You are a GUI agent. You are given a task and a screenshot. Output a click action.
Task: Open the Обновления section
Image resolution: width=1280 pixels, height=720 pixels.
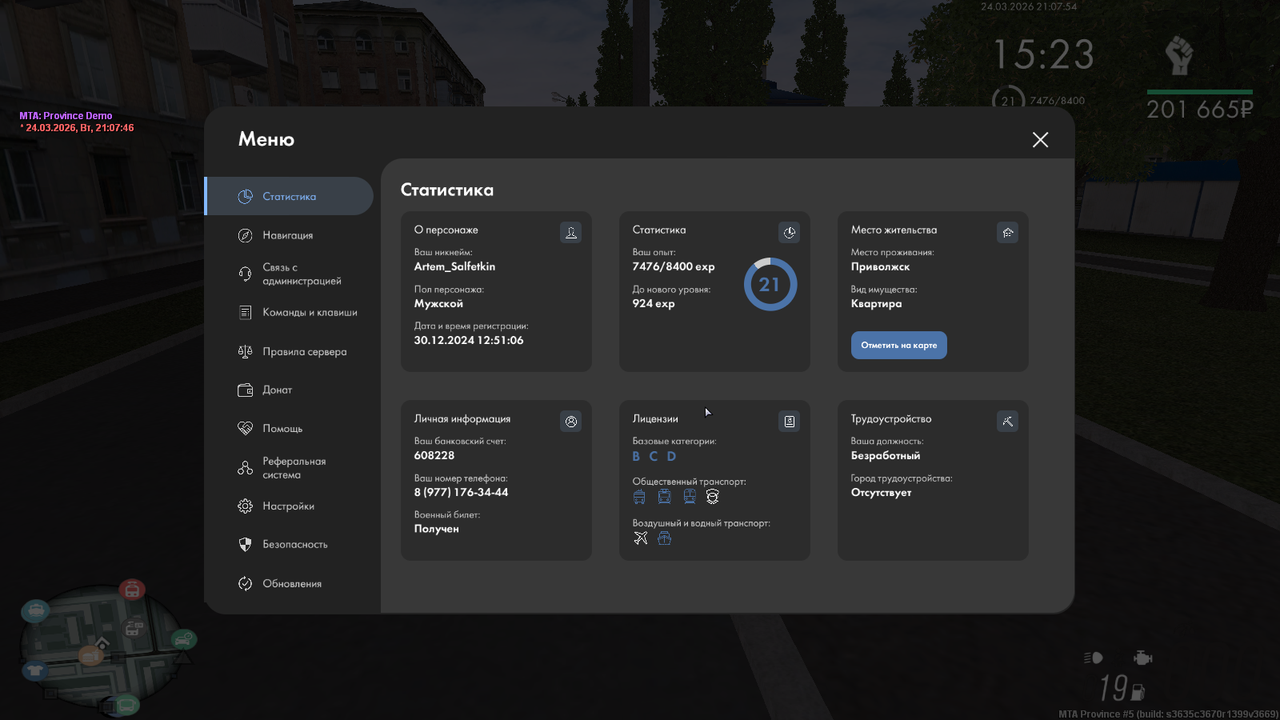(x=289, y=583)
